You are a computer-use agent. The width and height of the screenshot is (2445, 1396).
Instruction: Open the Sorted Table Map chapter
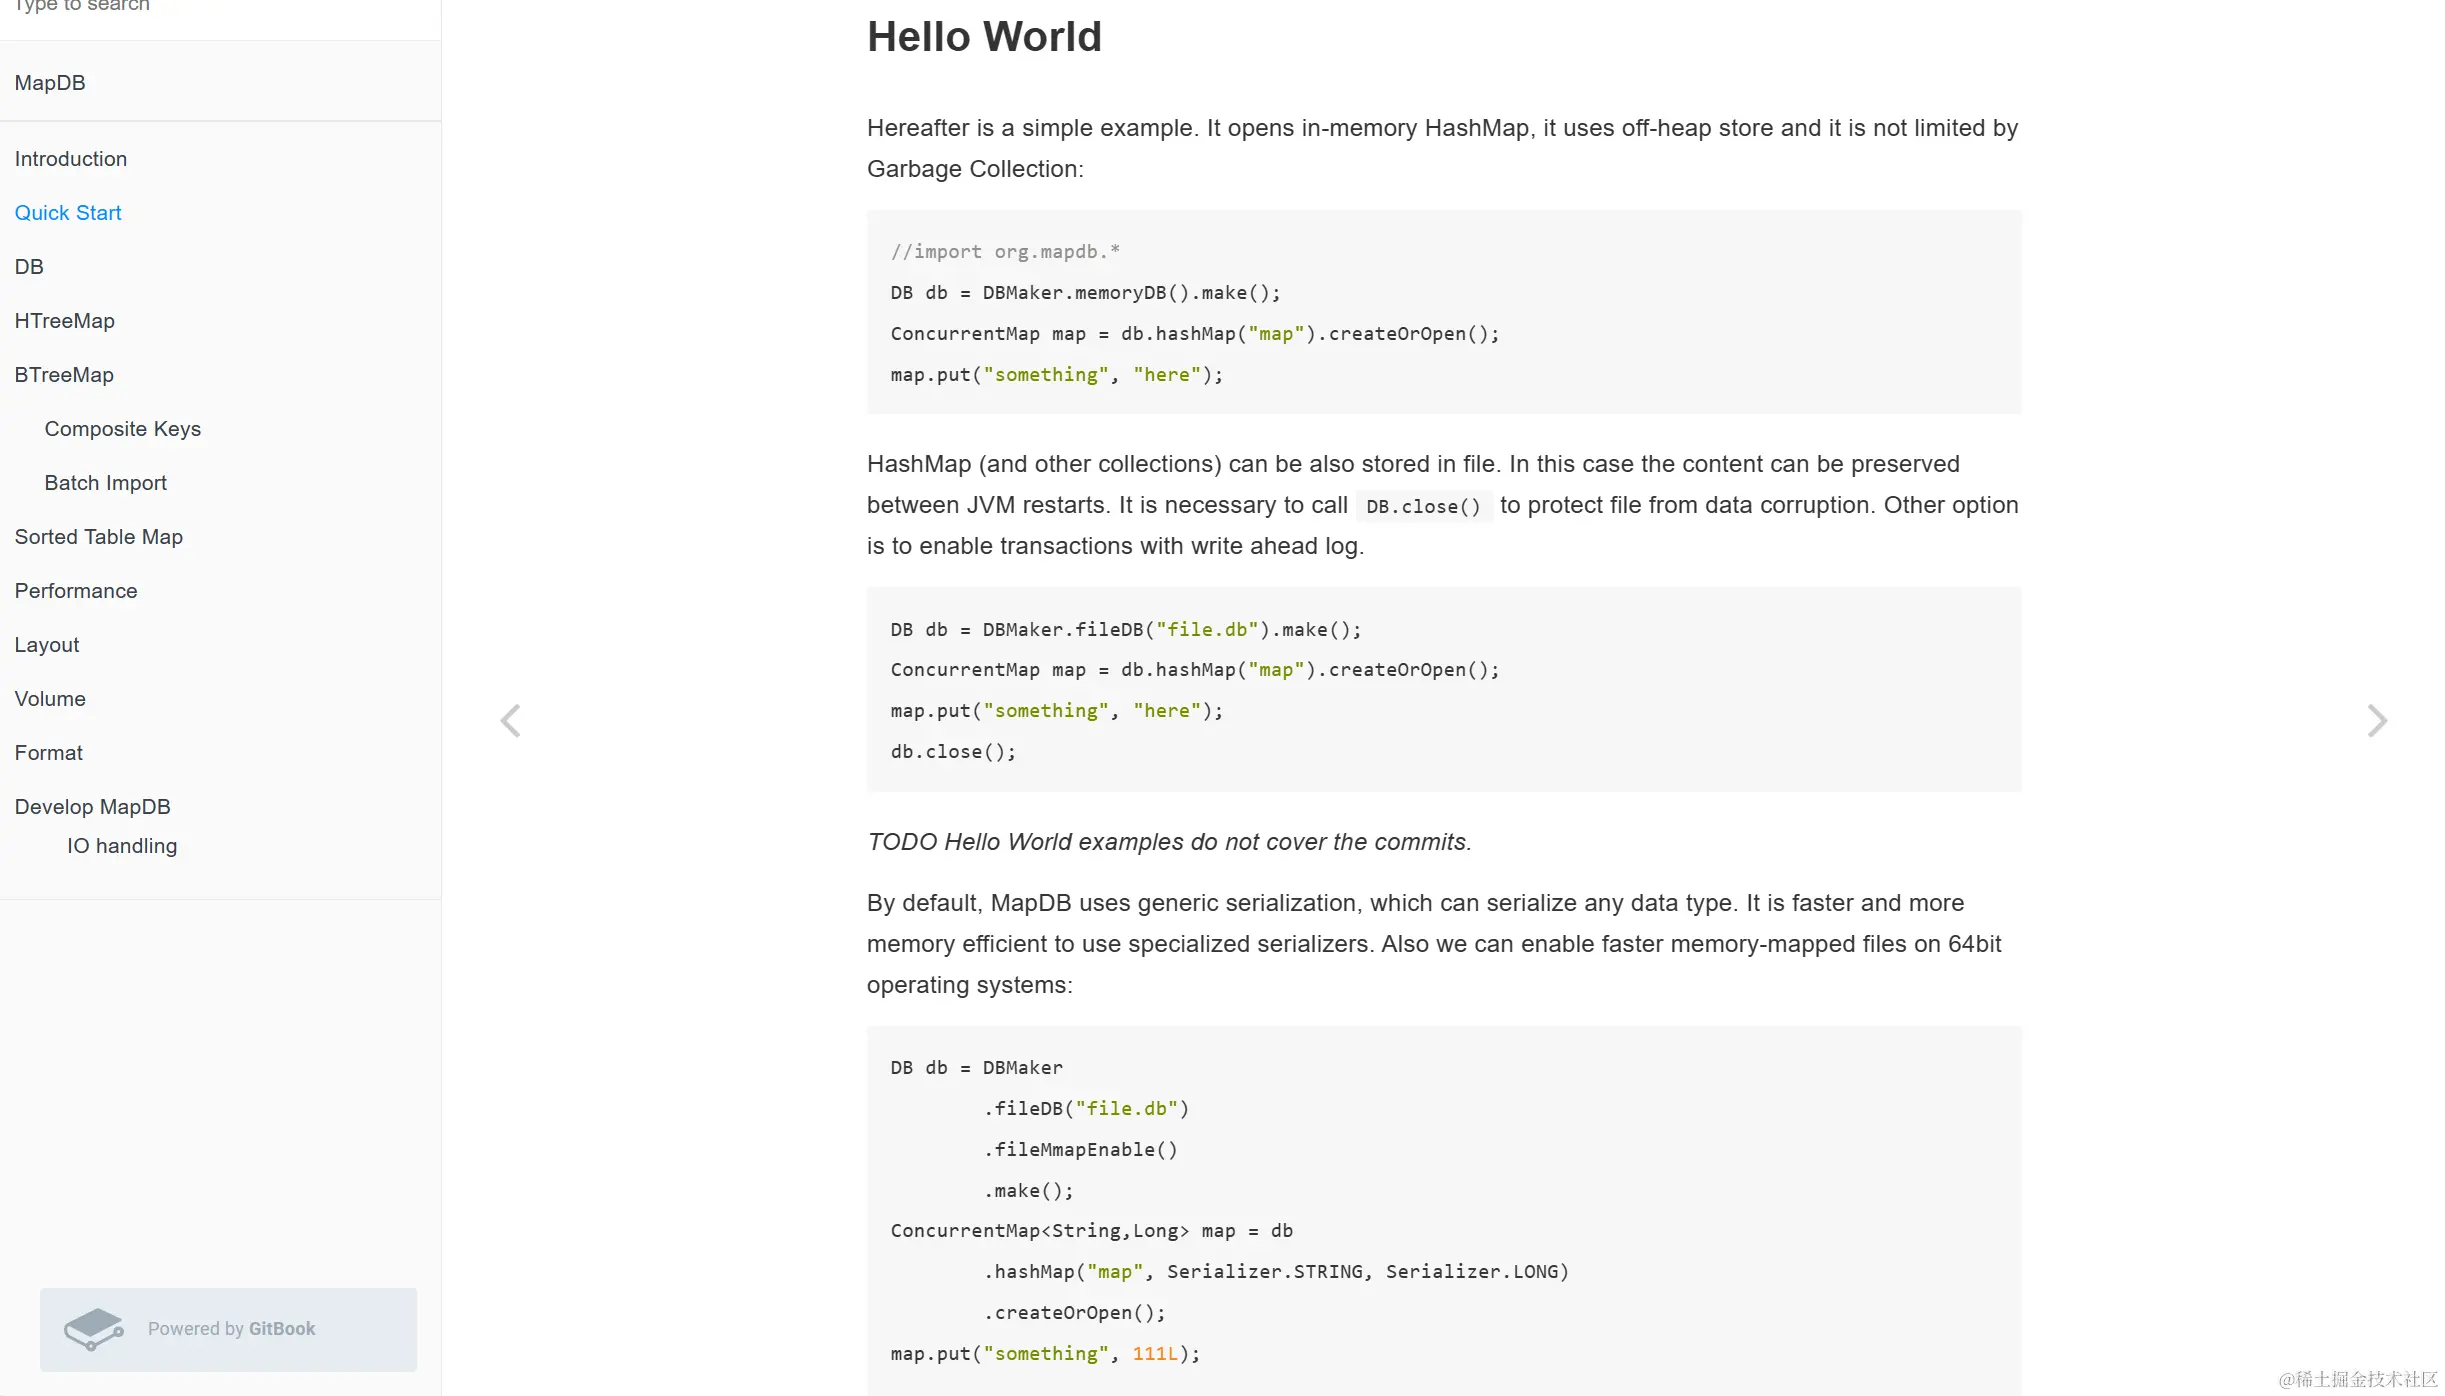click(x=99, y=537)
